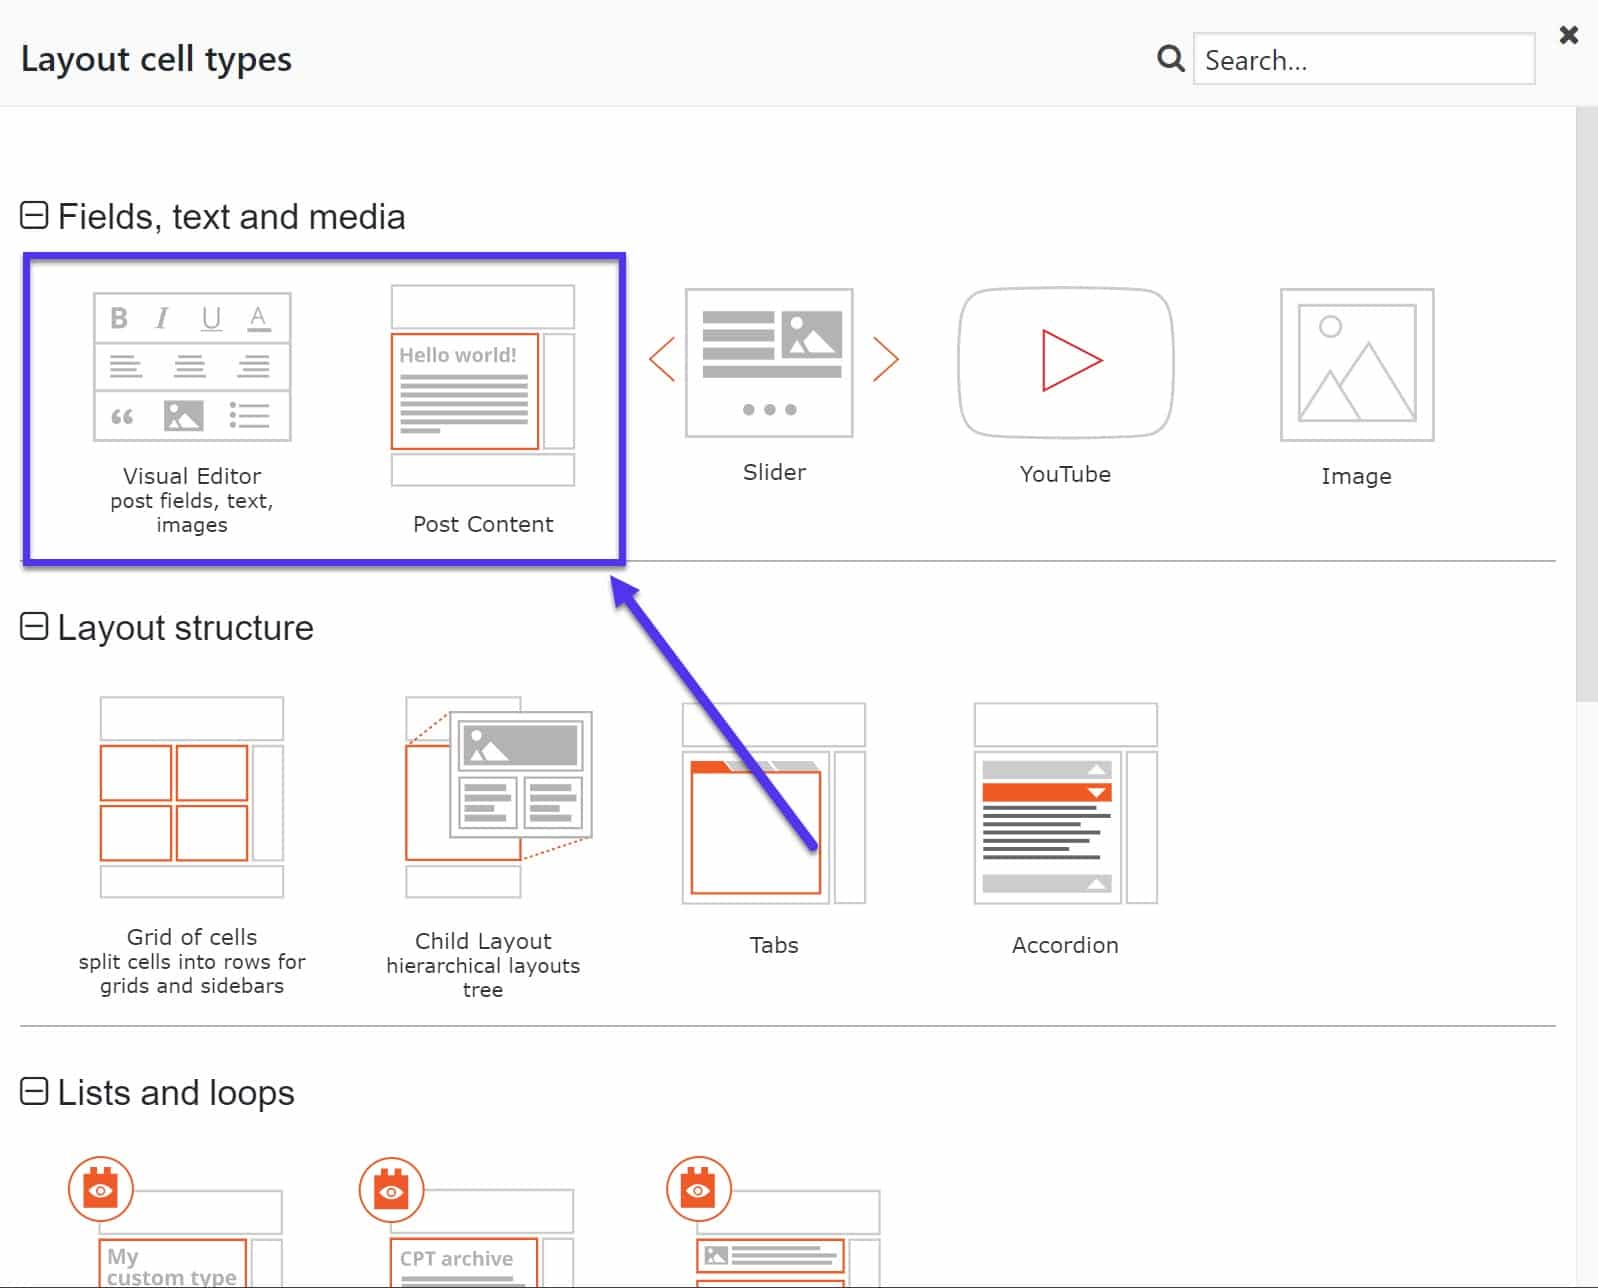
Task: Click the magnifying glass search icon
Action: 1170,59
